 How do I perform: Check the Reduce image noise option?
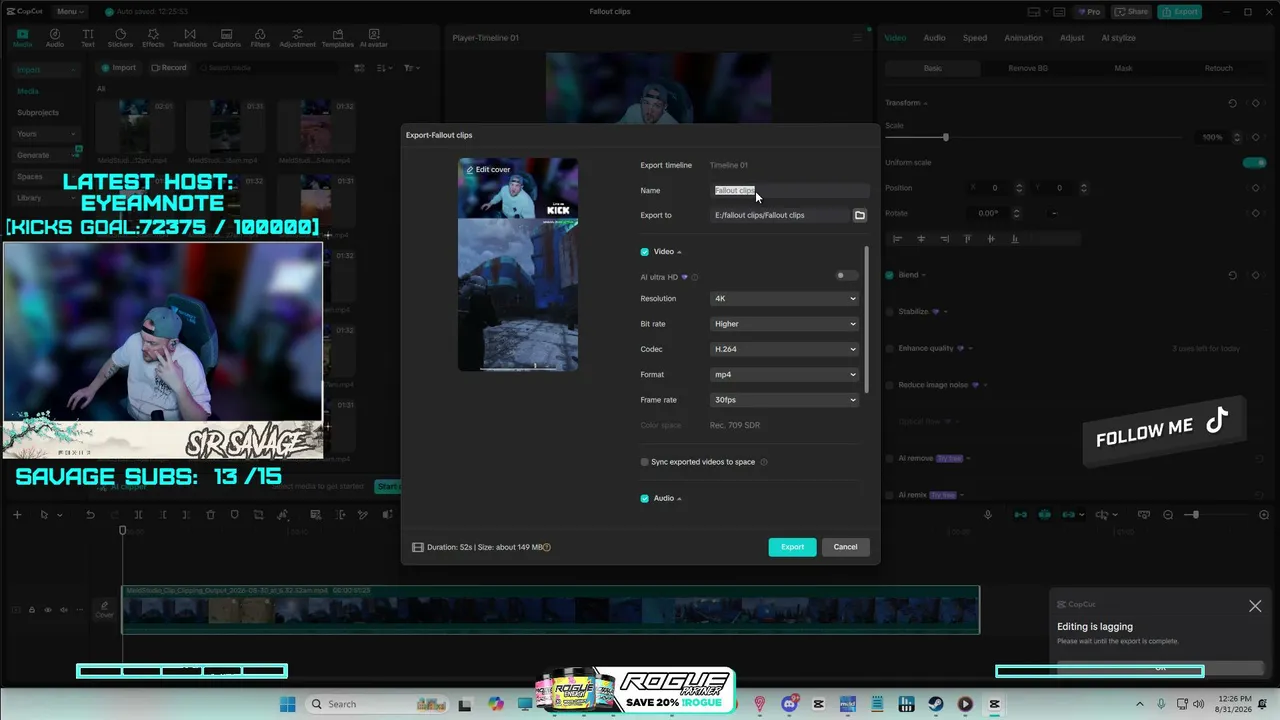[889, 385]
